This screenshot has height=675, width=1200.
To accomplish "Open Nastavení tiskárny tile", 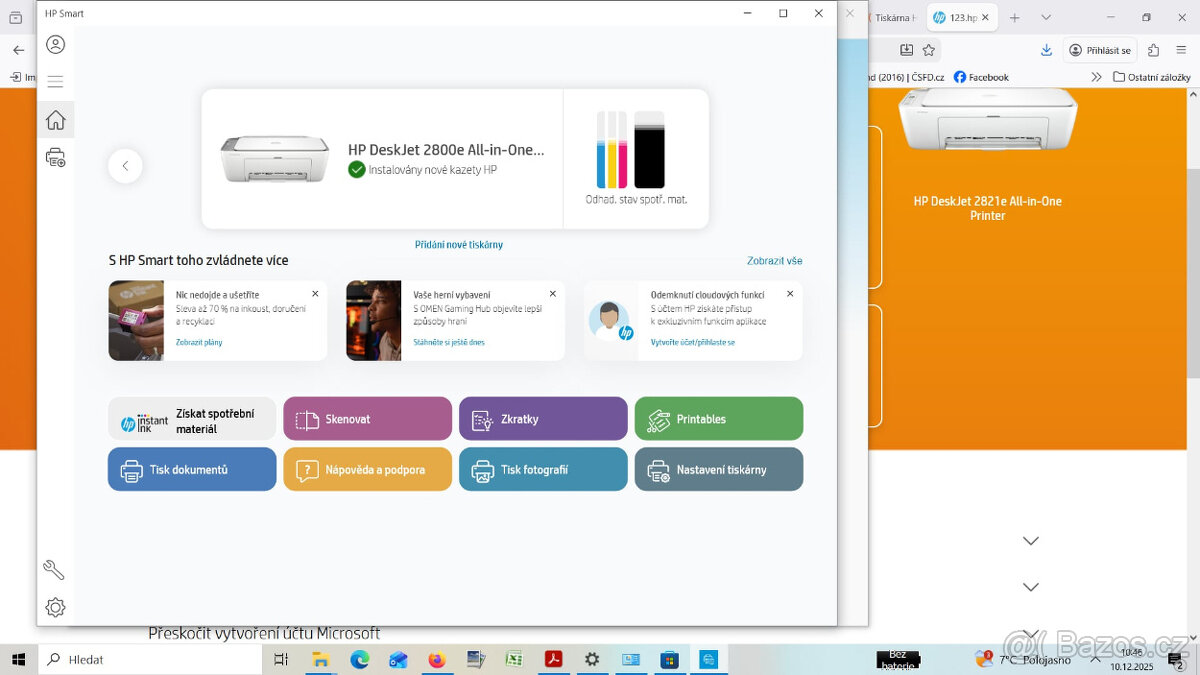I will point(718,469).
